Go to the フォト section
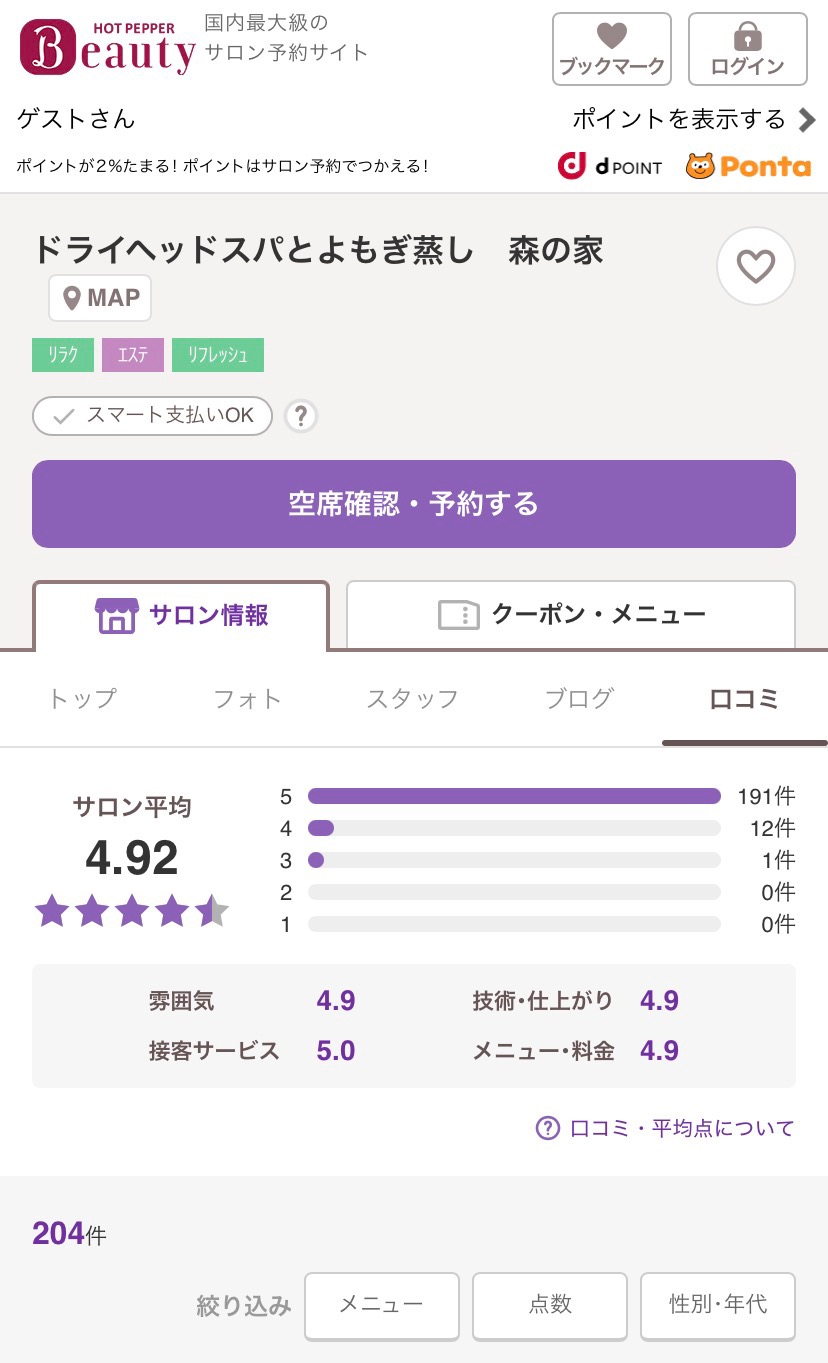 pos(247,699)
